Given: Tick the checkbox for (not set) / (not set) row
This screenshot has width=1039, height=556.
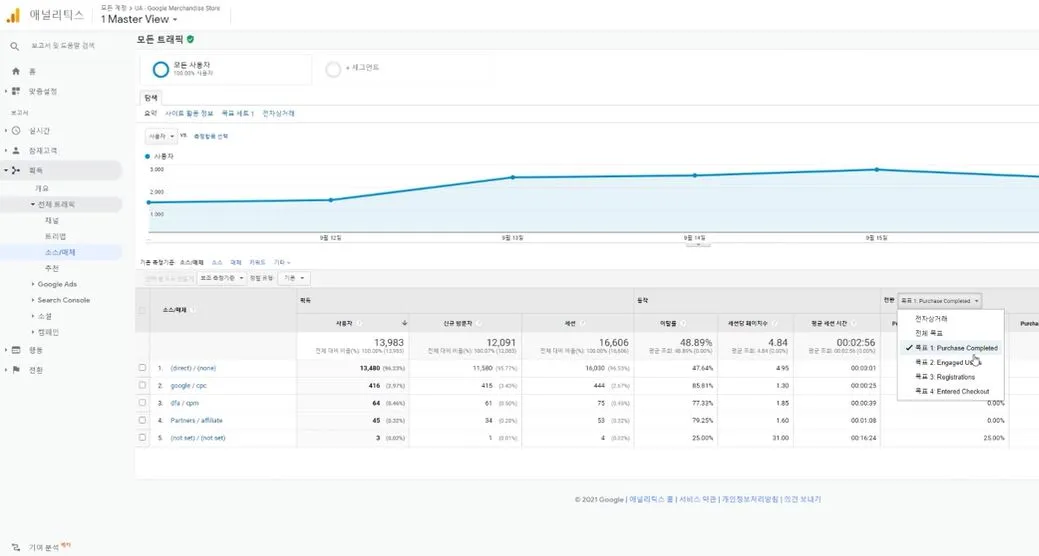Looking at the screenshot, I should click(x=142, y=437).
